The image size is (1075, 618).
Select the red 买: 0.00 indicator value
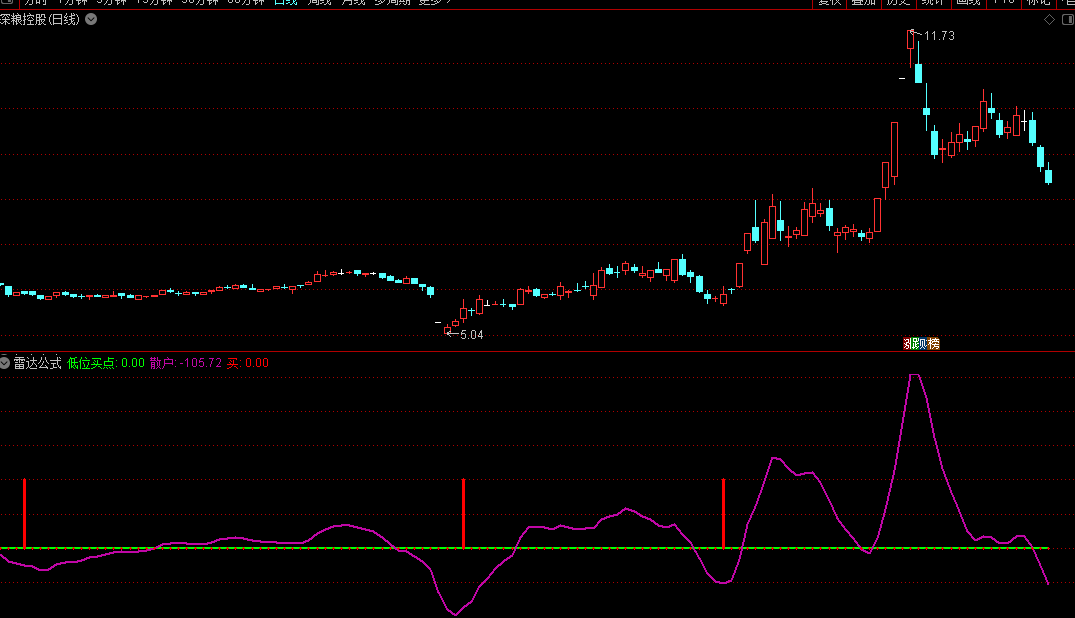coord(247,363)
